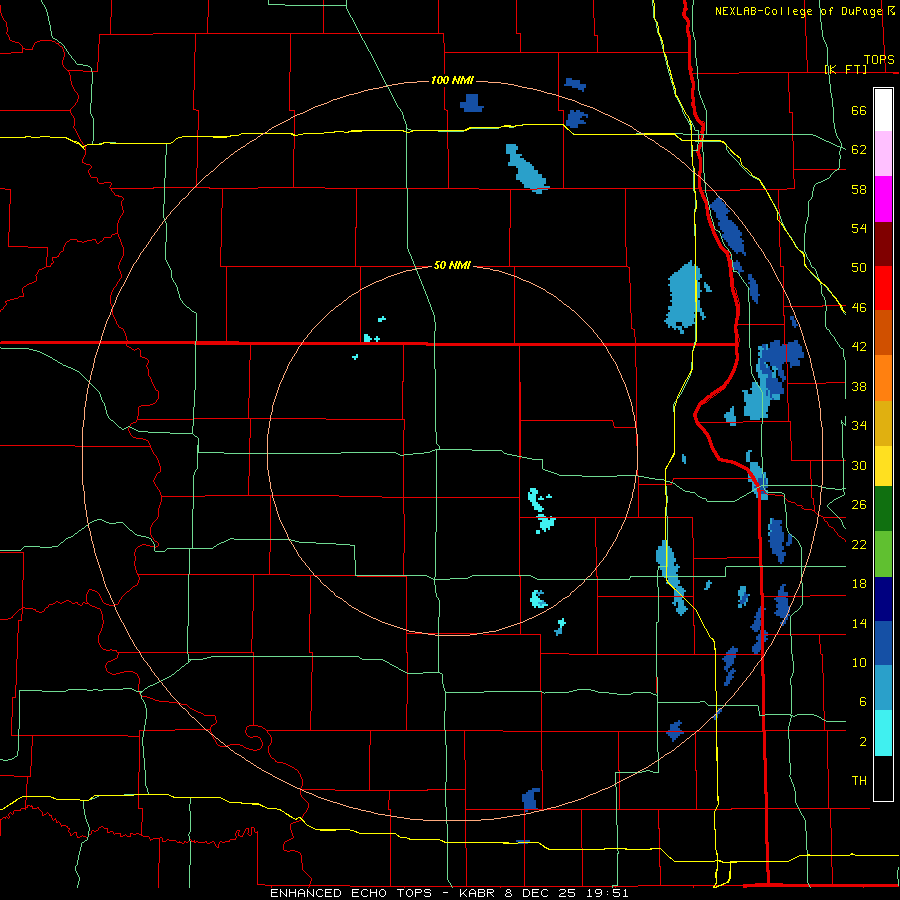Click the "100 NMI" range ring label

[x=452, y=80]
